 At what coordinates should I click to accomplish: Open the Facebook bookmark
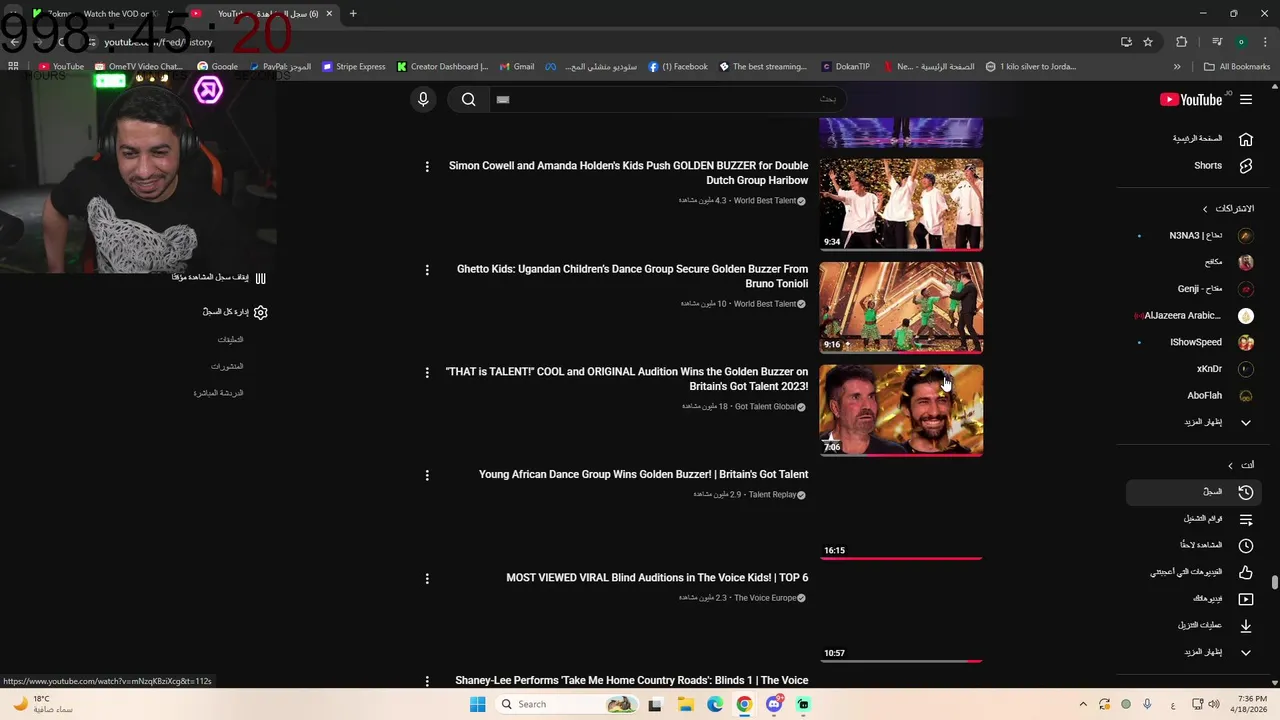pos(678,67)
